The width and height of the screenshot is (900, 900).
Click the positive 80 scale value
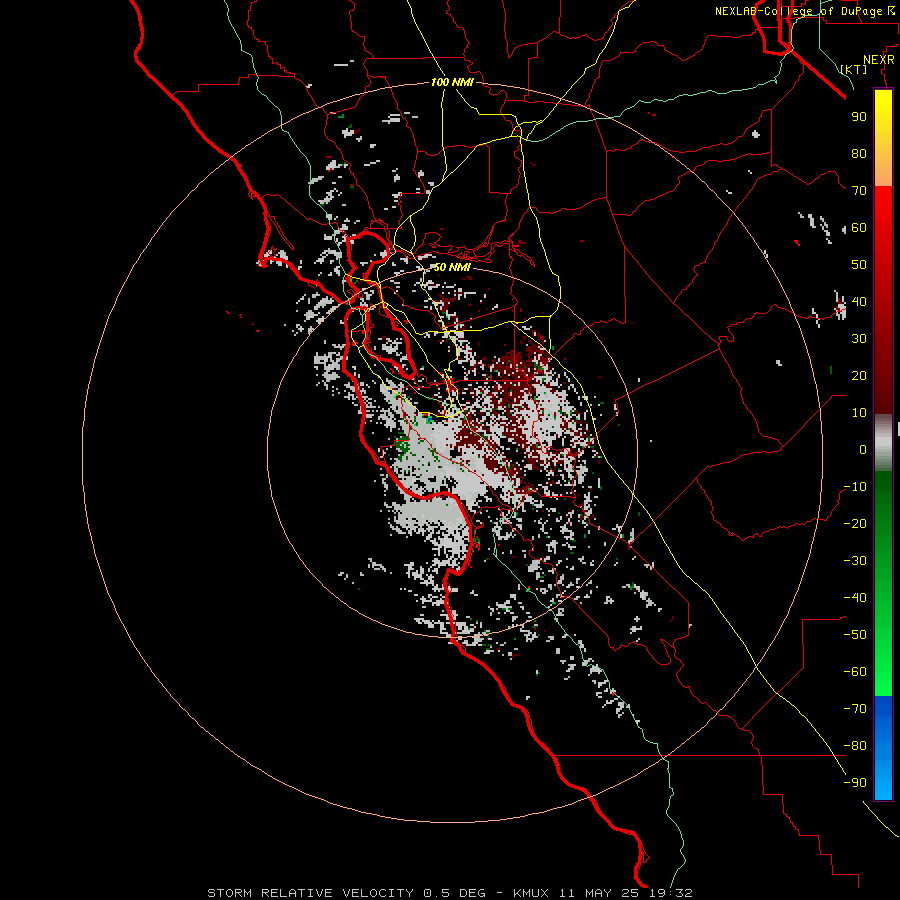859,154
